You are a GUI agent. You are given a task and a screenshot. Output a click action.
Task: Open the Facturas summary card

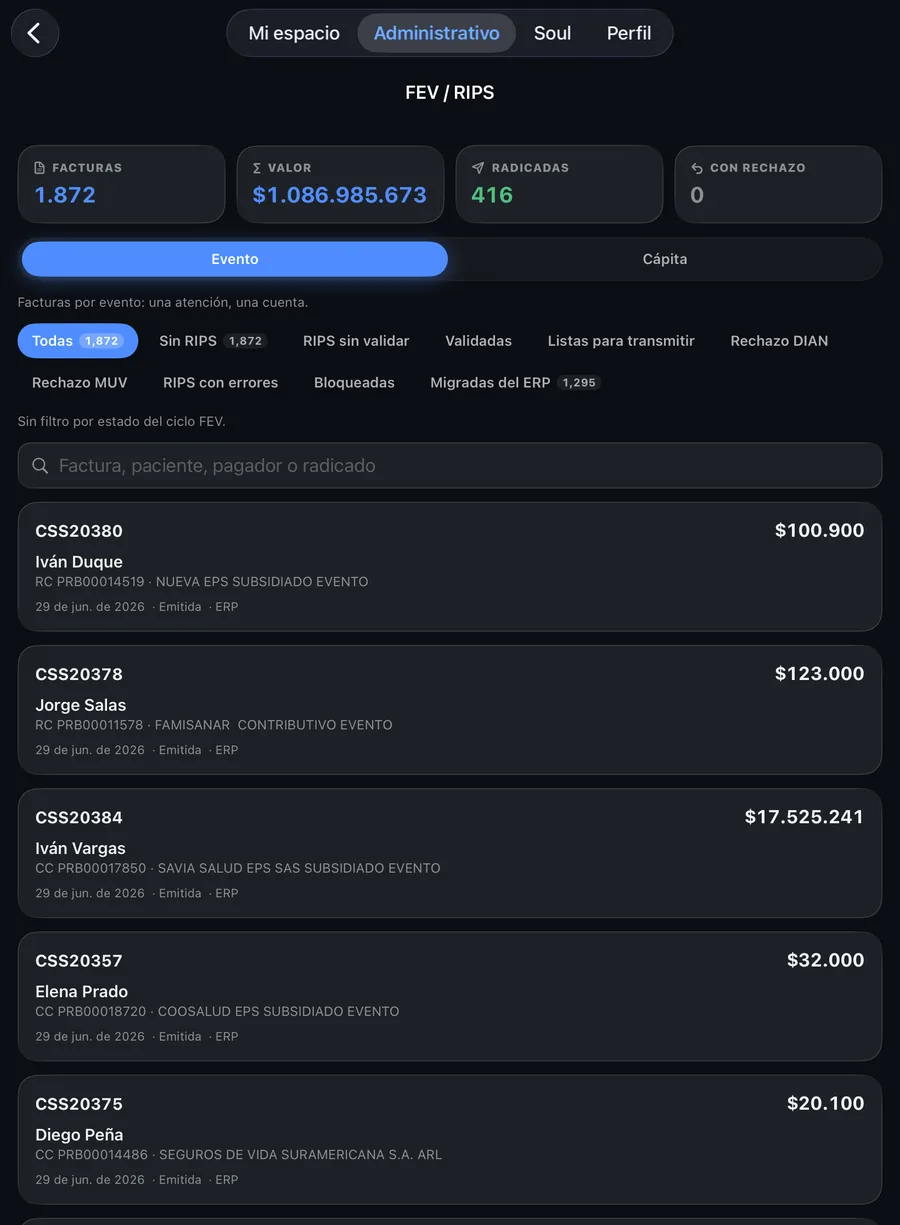tap(121, 184)
